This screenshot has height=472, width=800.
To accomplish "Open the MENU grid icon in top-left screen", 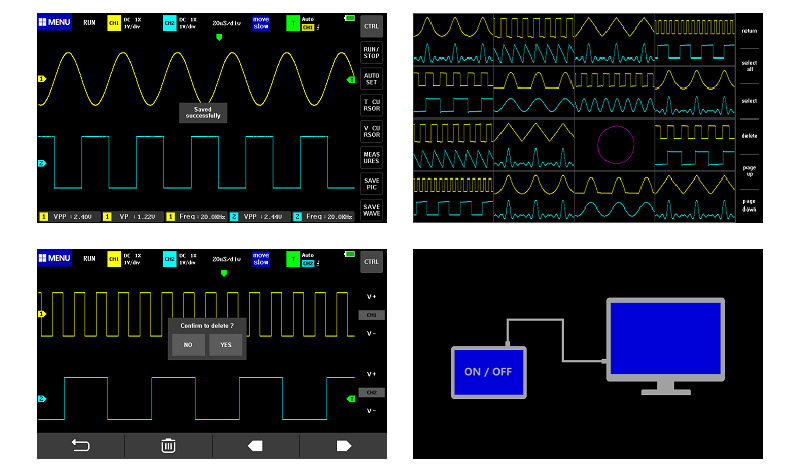I will pyautogui.click(x=54, y=22).
